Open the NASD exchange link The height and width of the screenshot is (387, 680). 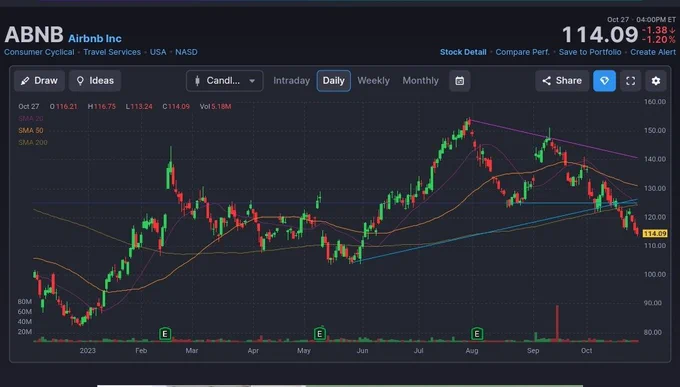[x=186, y=52]
